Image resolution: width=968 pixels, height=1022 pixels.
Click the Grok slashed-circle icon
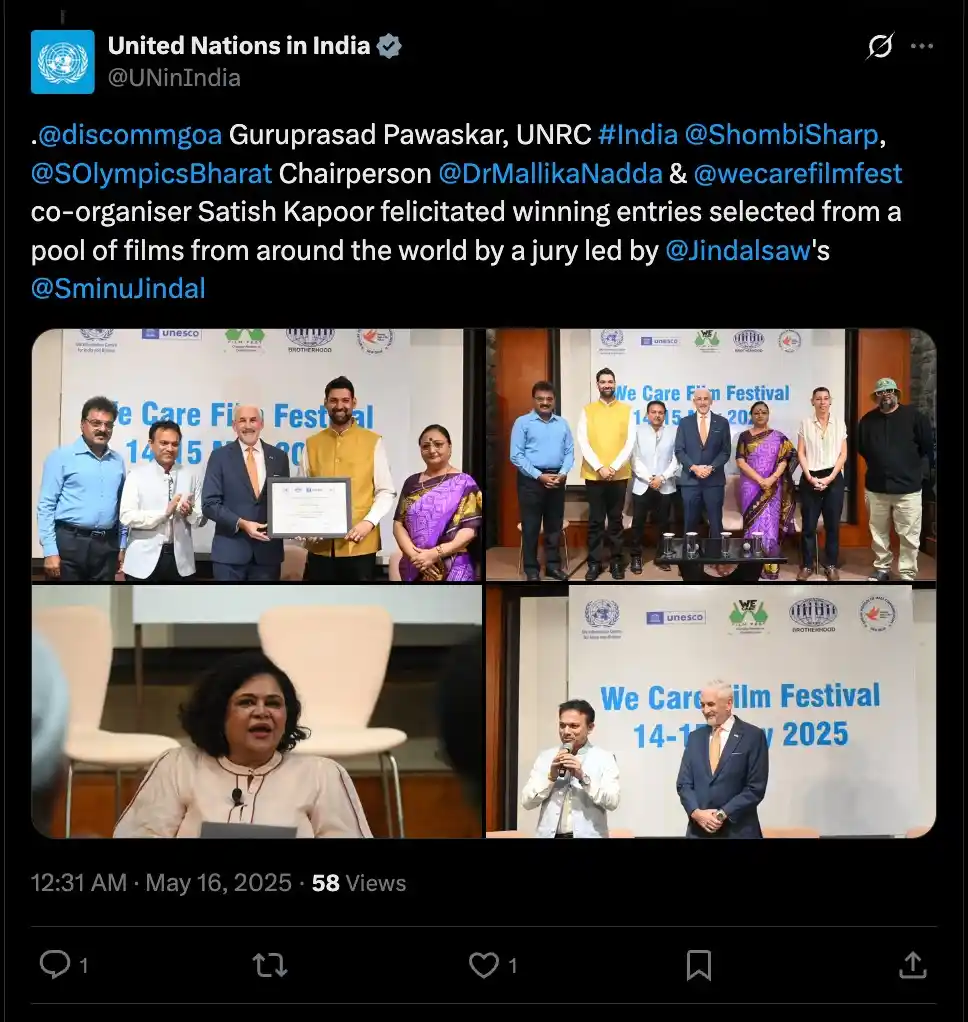879,46
